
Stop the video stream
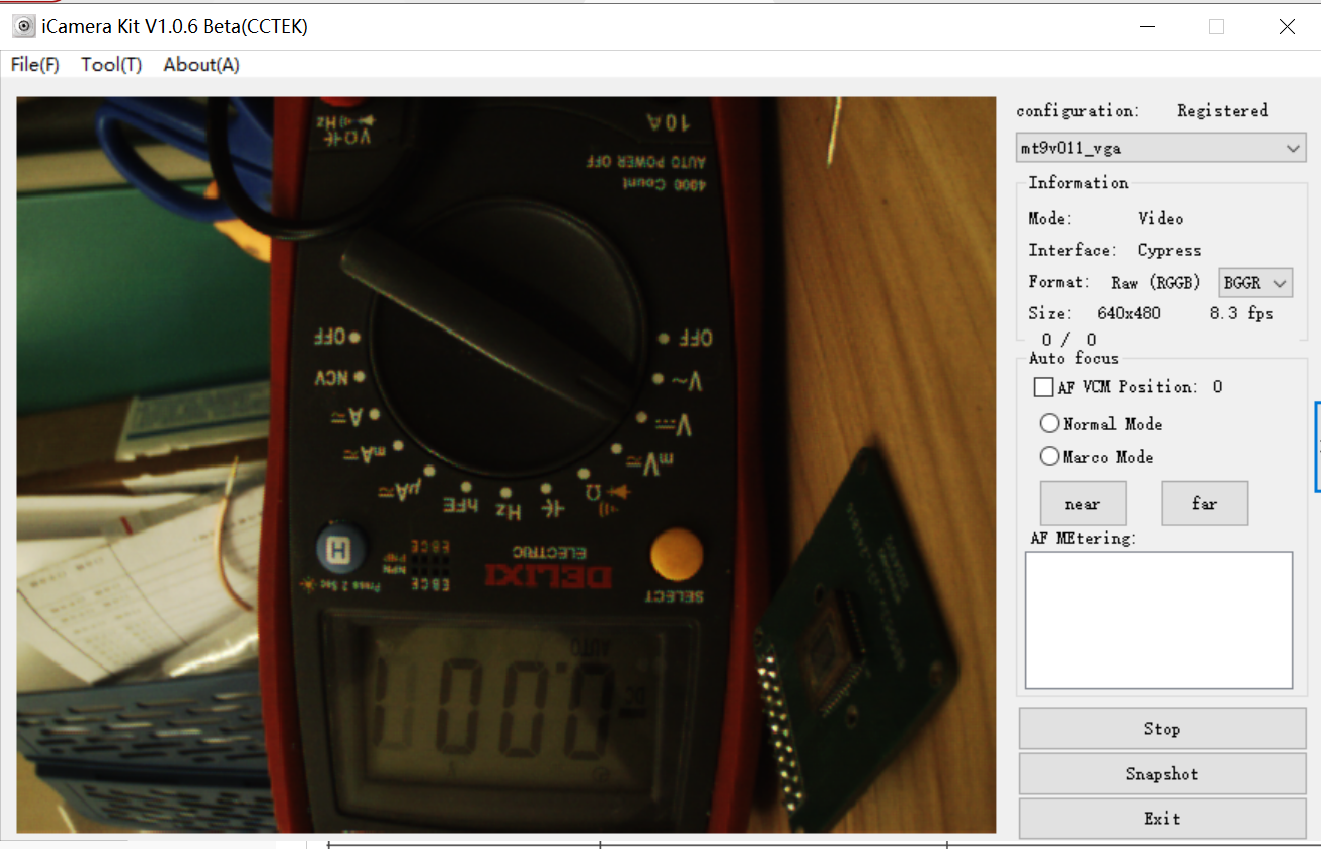[x=1161, y=729]
